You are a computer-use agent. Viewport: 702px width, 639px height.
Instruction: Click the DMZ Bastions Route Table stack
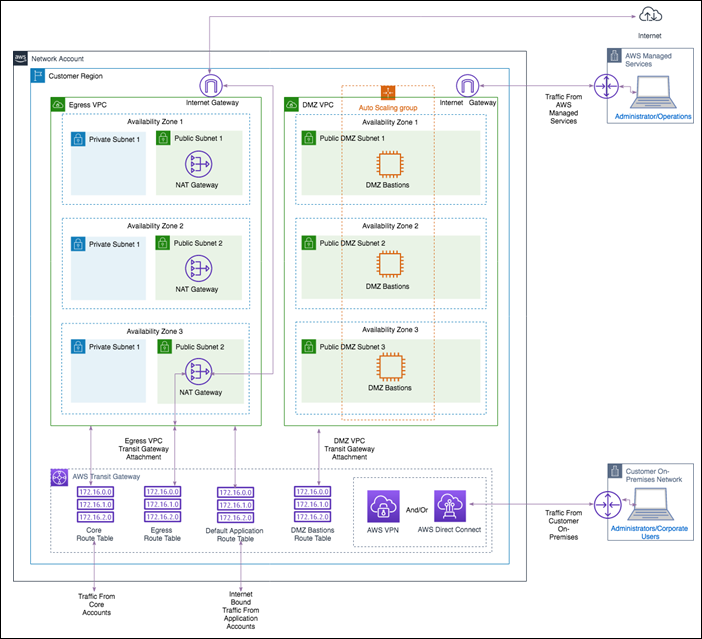tap(309, 505)
